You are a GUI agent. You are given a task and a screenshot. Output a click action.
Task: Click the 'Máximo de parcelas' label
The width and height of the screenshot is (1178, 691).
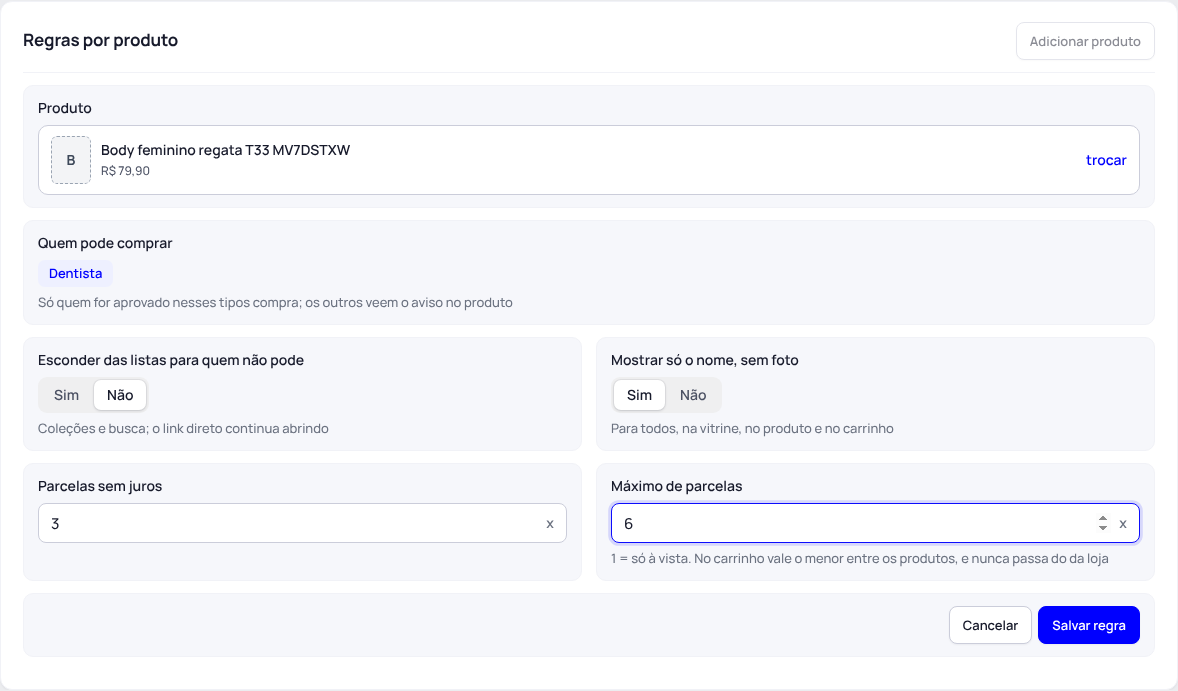pos(676,487)
